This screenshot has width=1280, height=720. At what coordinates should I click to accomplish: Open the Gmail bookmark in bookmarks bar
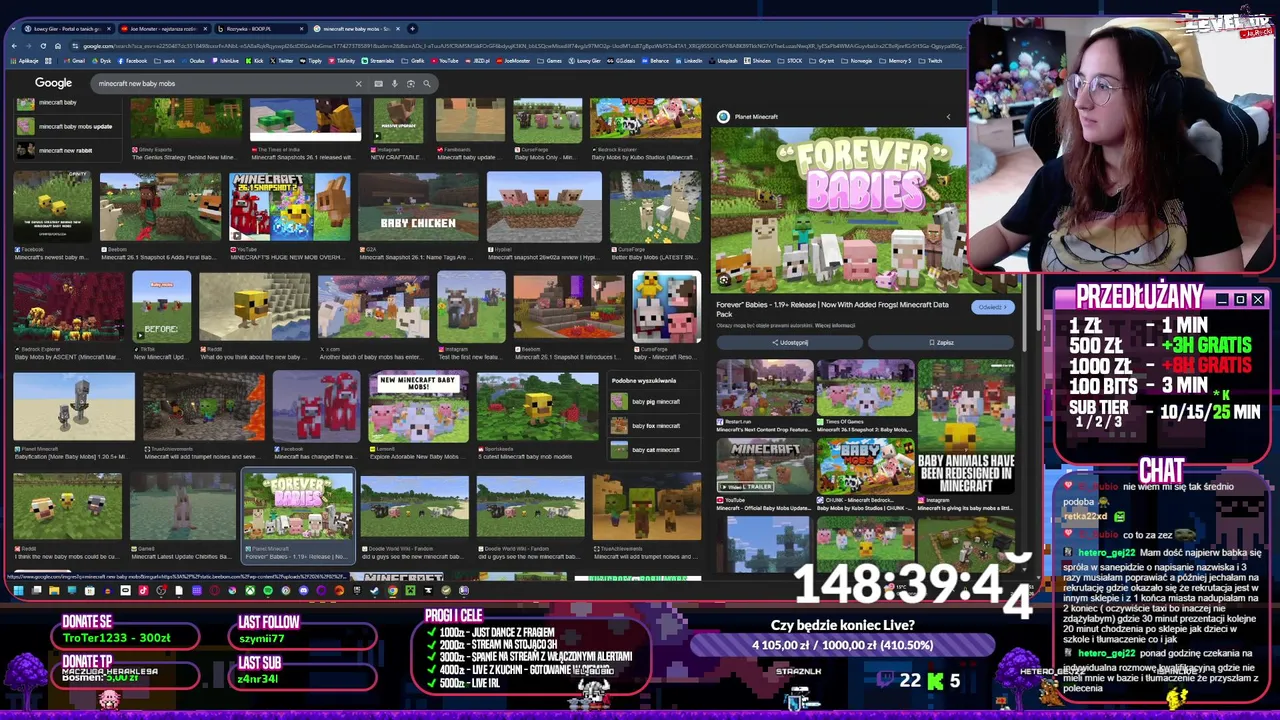pyautogui.click(x=75, y=61)
